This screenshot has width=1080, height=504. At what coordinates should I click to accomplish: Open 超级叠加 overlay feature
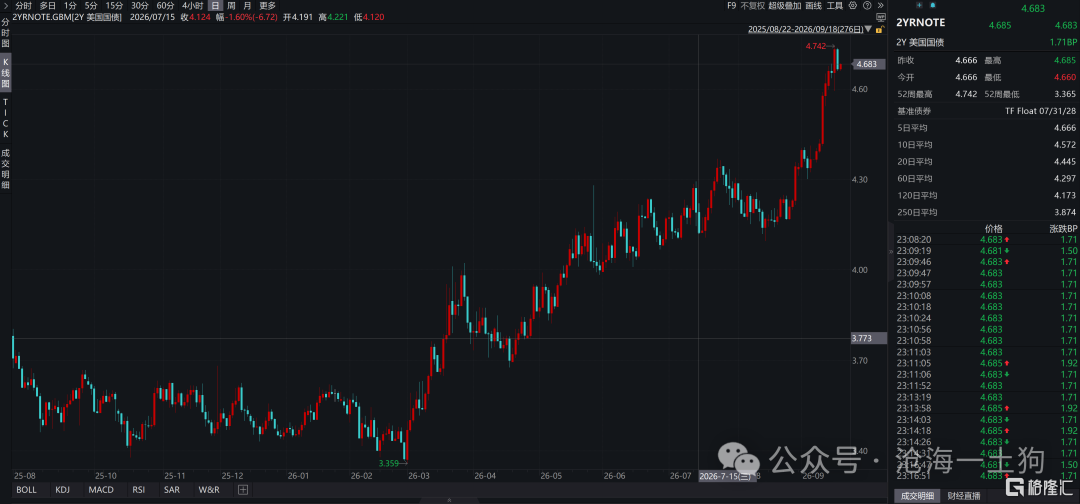[x=785, y=6]
